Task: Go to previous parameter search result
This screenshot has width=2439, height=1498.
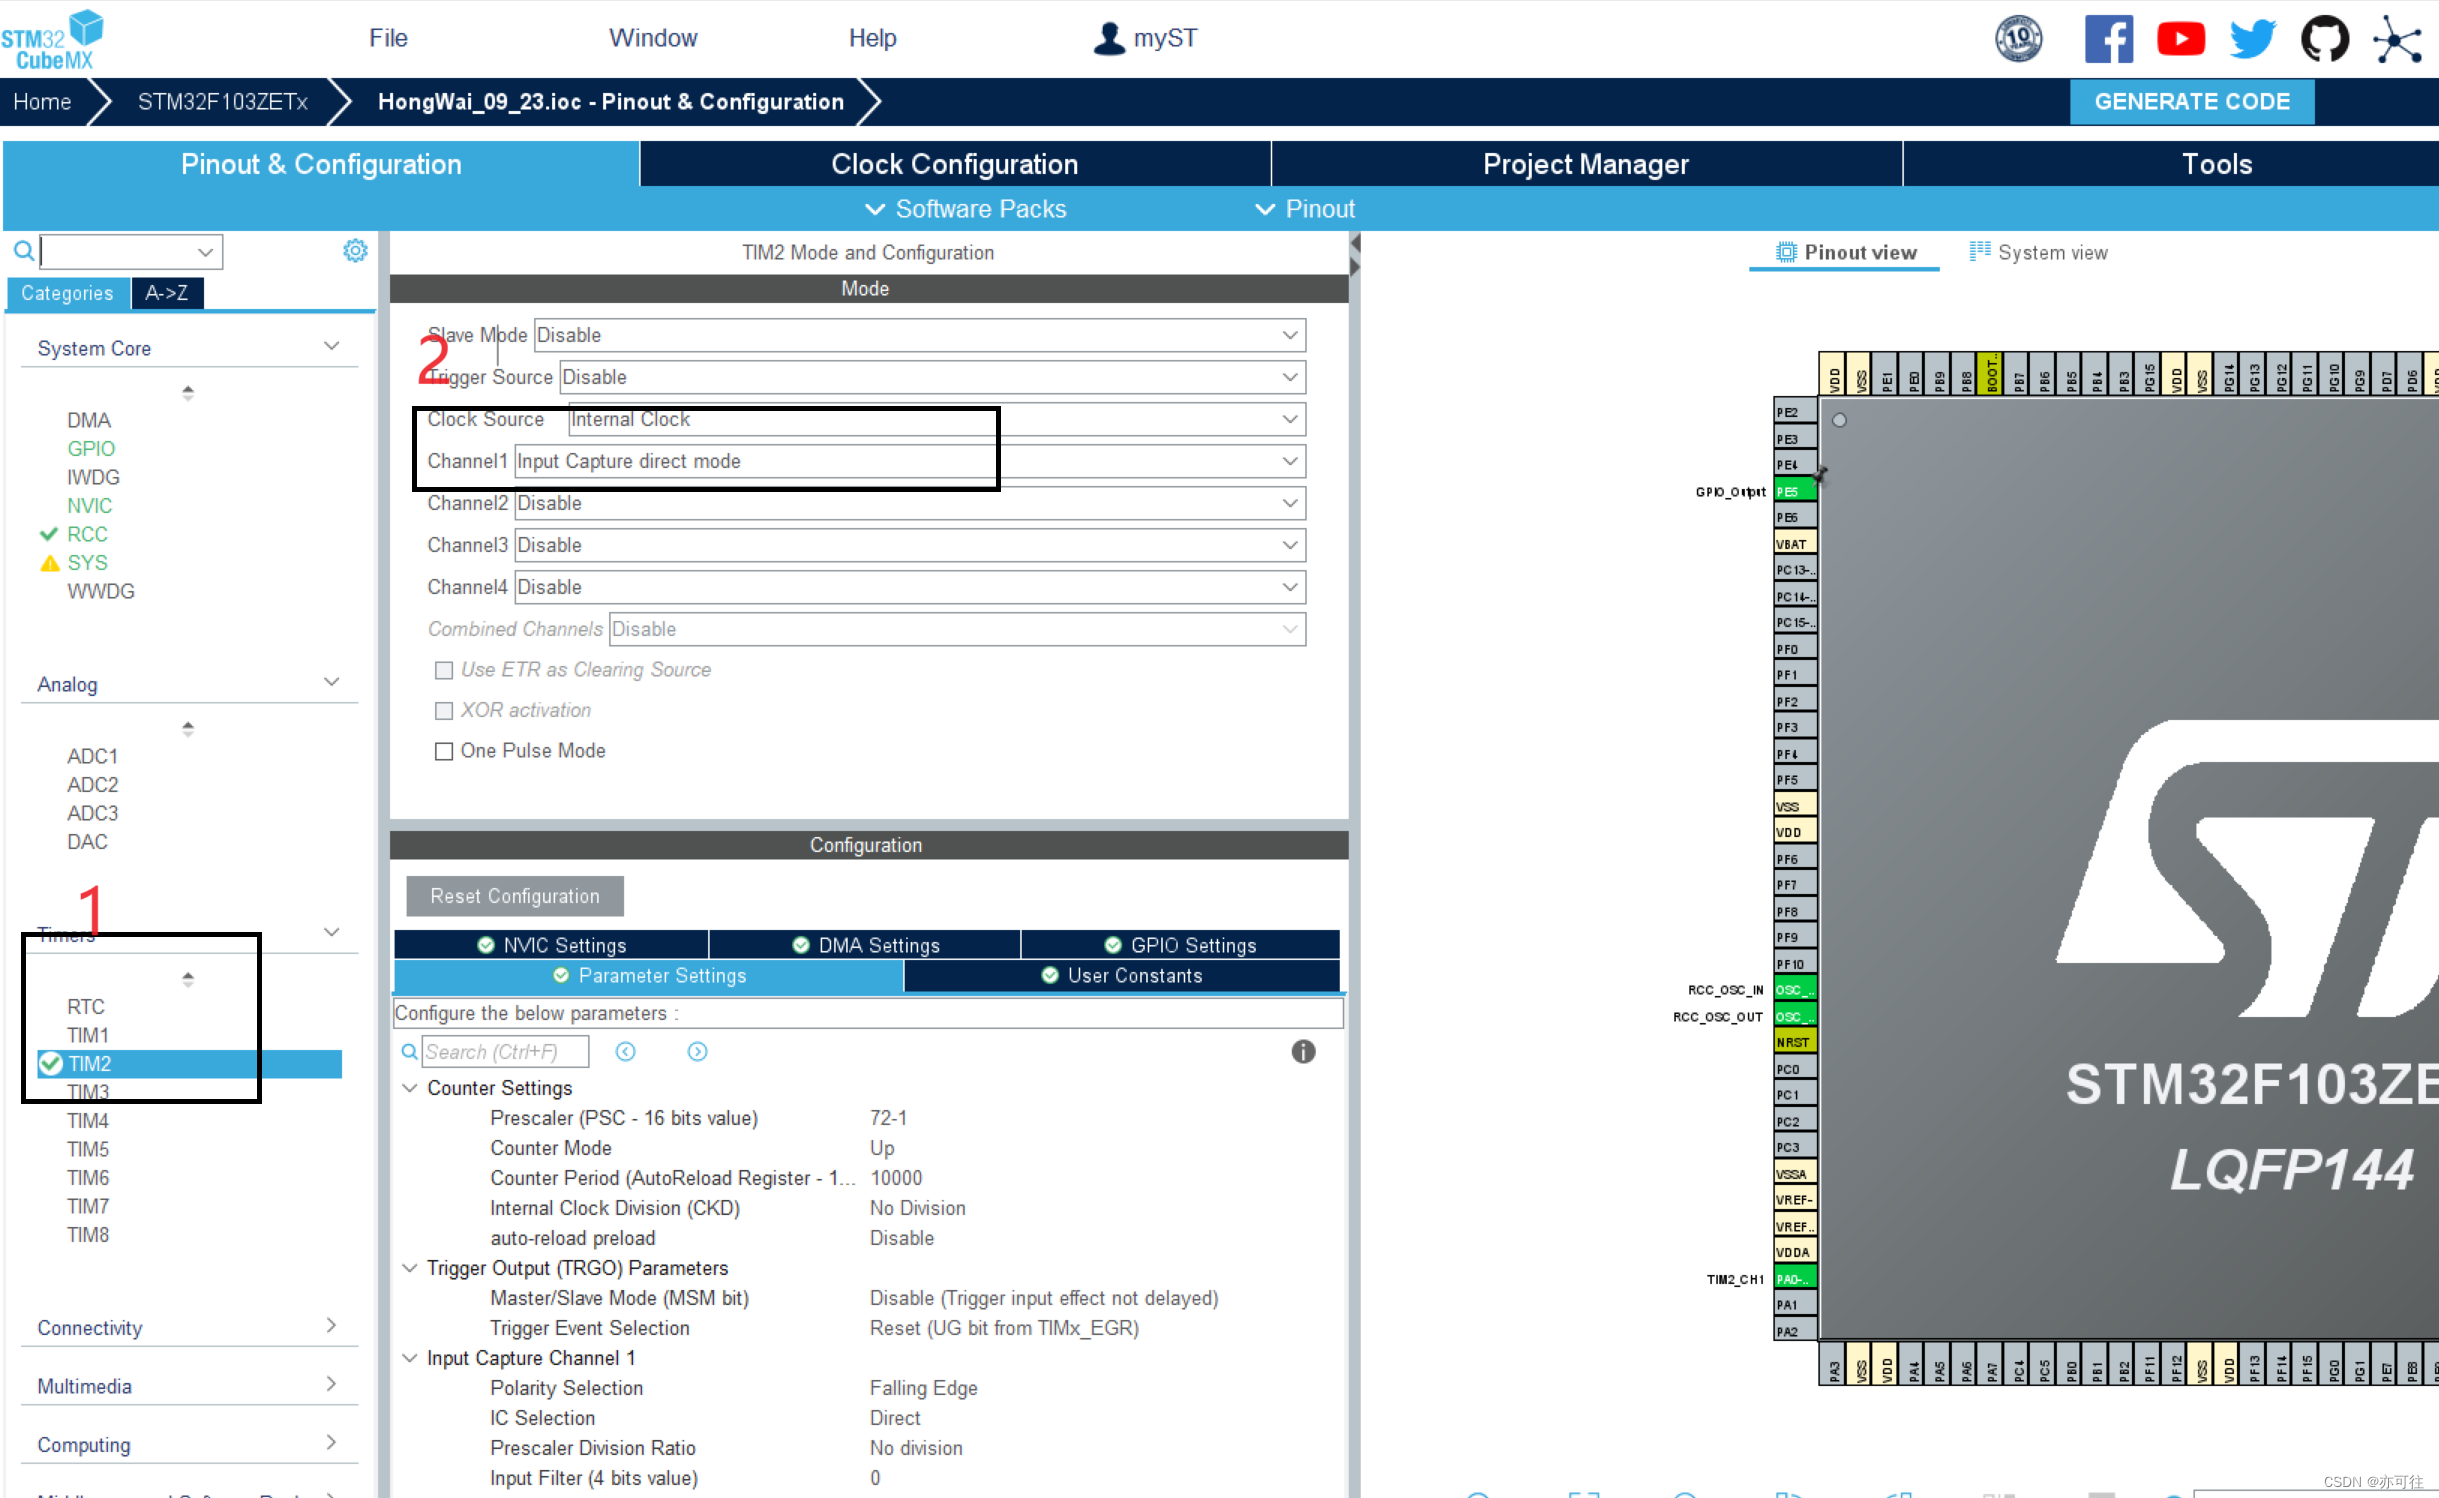Action: [x=626, y=1051]
